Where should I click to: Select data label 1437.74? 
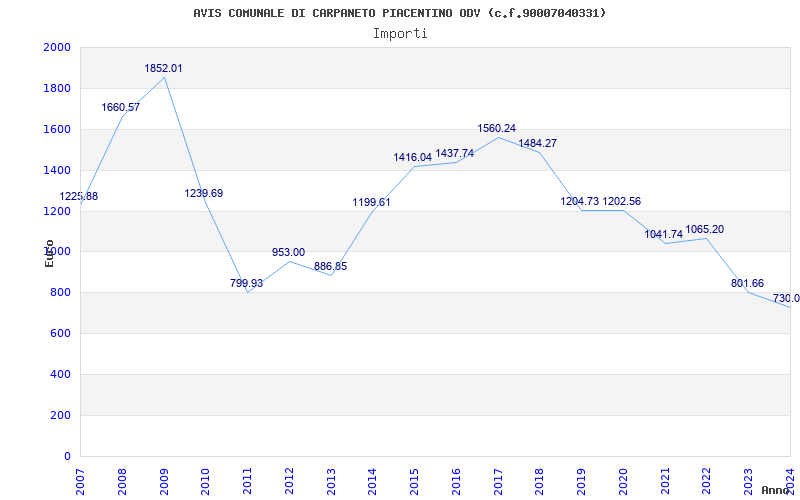pyautogui.click(x=455, y=154)
